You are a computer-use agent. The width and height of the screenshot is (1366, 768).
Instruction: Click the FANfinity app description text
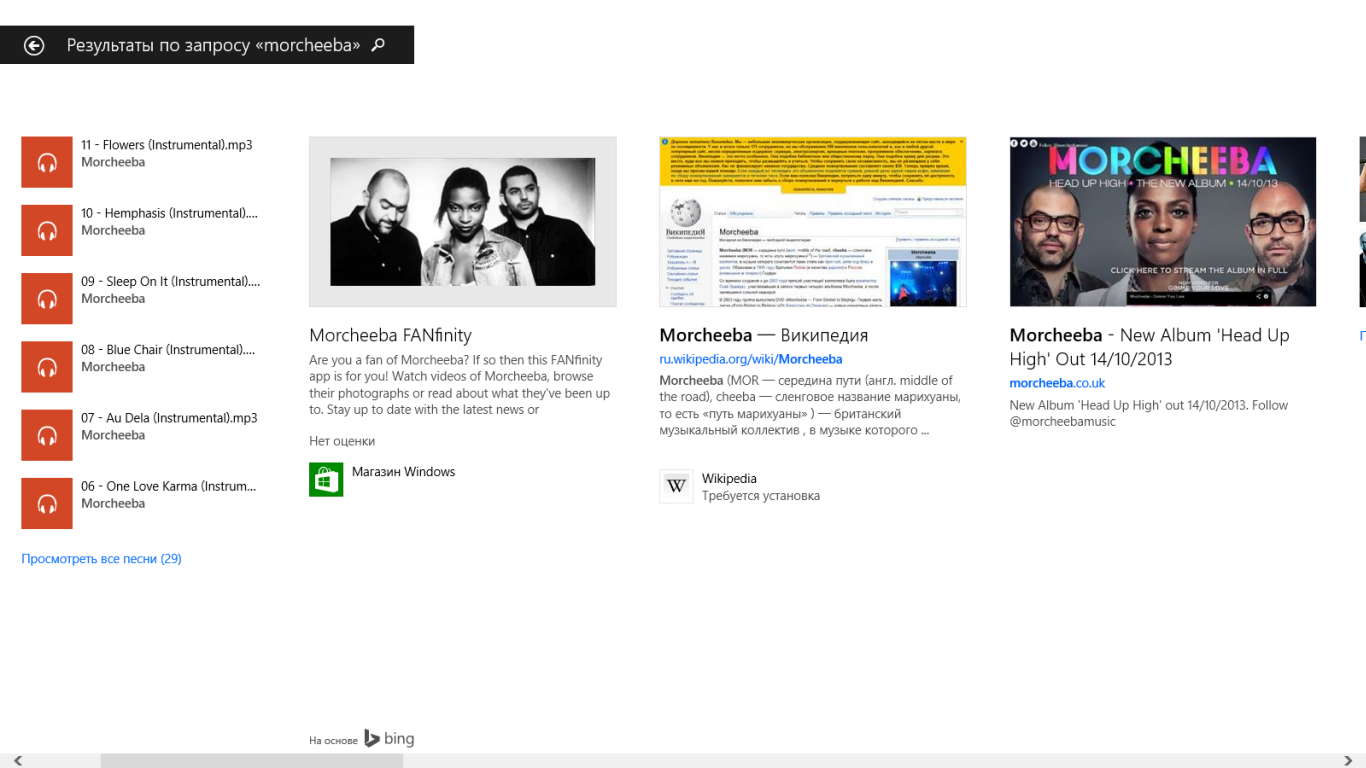pyautogui.click(x=460, y=385)
